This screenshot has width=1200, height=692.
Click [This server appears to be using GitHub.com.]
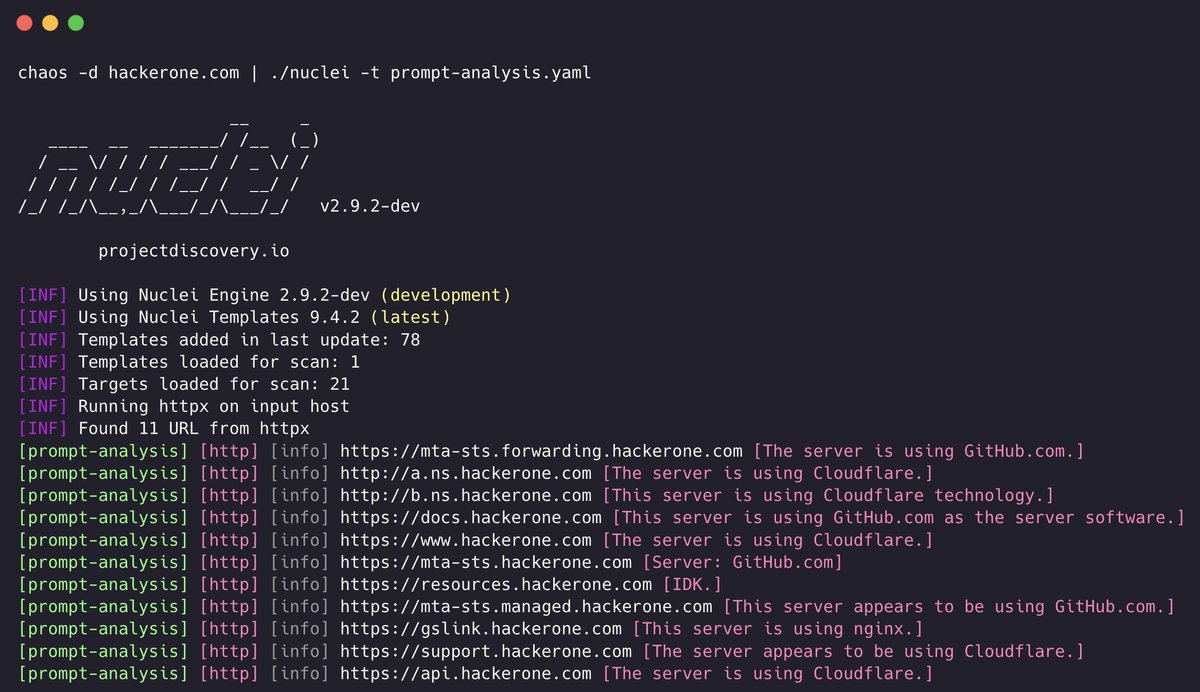pos(948,606)
